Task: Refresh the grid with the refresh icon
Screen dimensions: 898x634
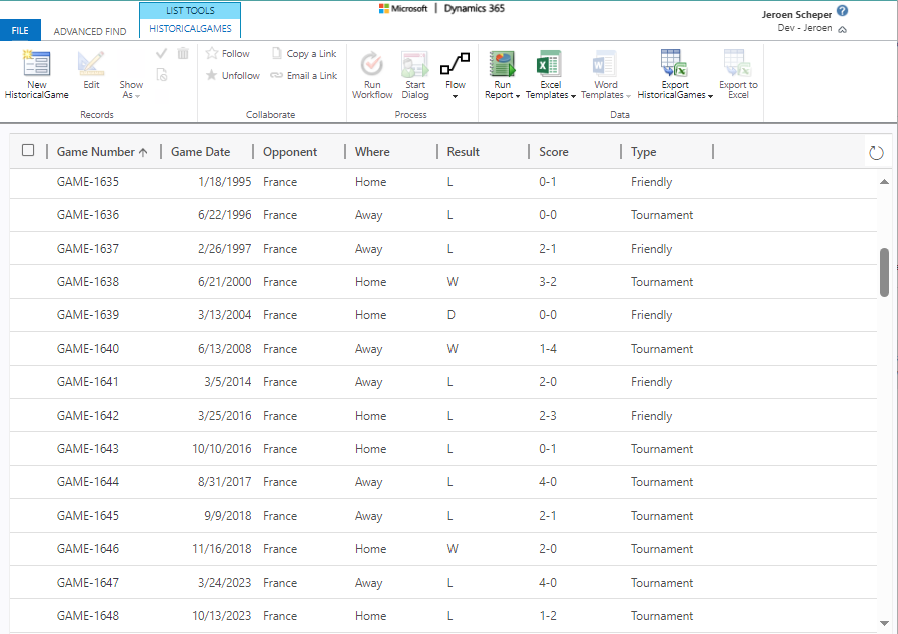Action: point(876,153)
